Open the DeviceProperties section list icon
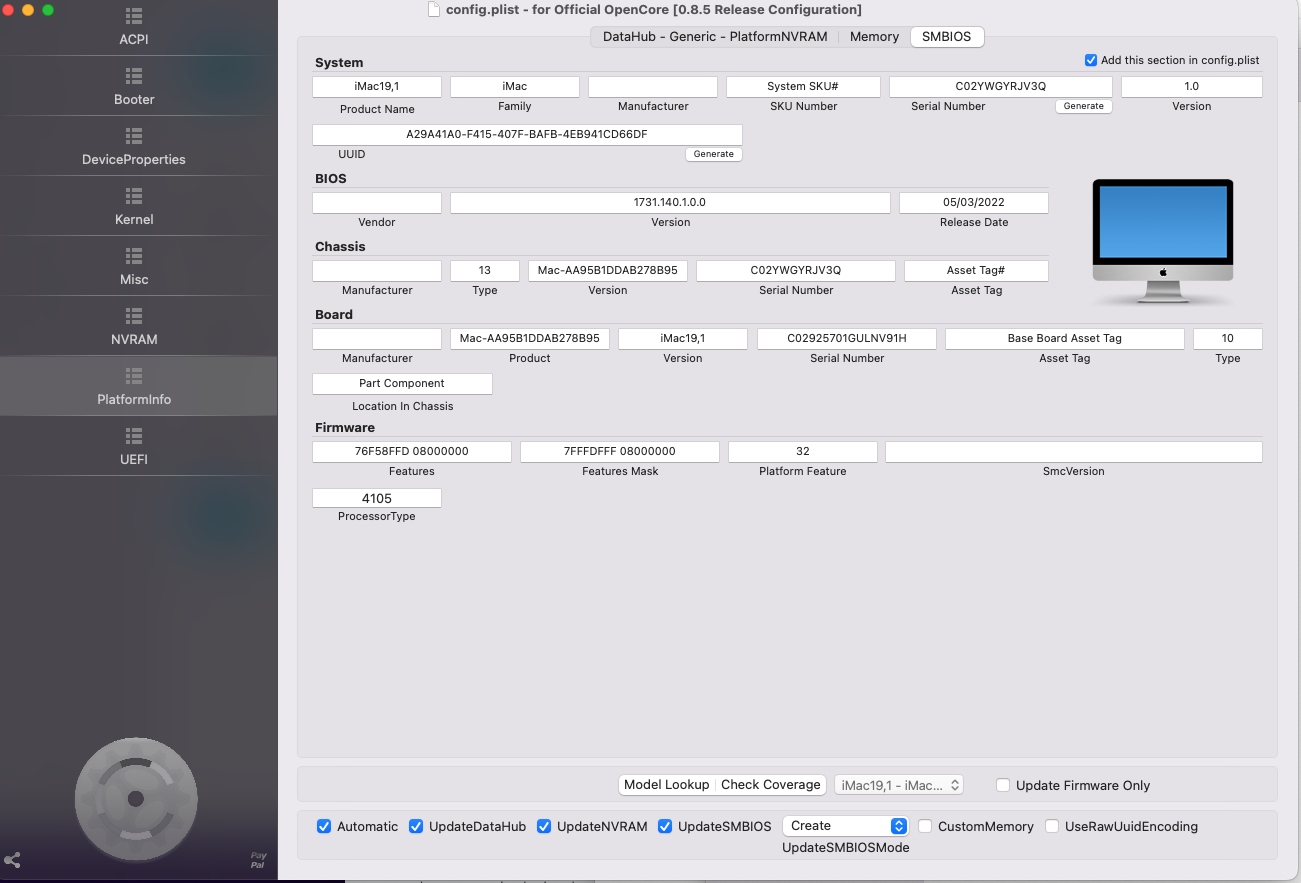The height and width of the screenshot is (883, 1301). tap(134, 136)
